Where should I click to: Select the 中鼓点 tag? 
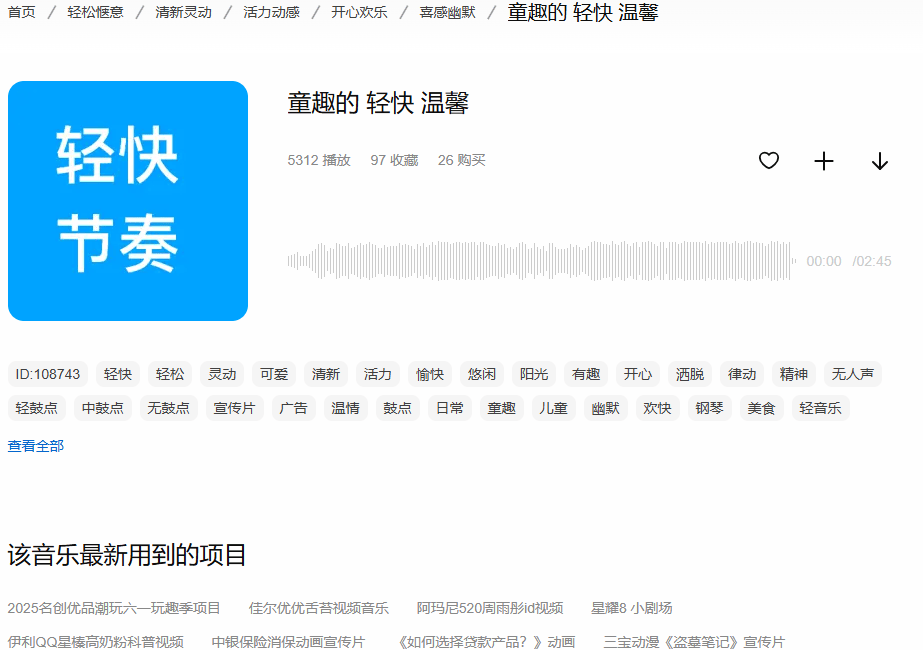click(102, 409)
